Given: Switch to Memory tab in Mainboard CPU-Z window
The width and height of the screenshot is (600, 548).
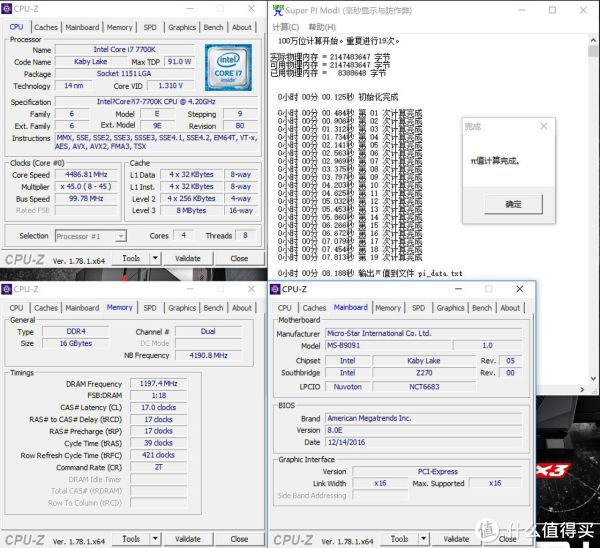Looking at the screenshot, I should point(388,308).
